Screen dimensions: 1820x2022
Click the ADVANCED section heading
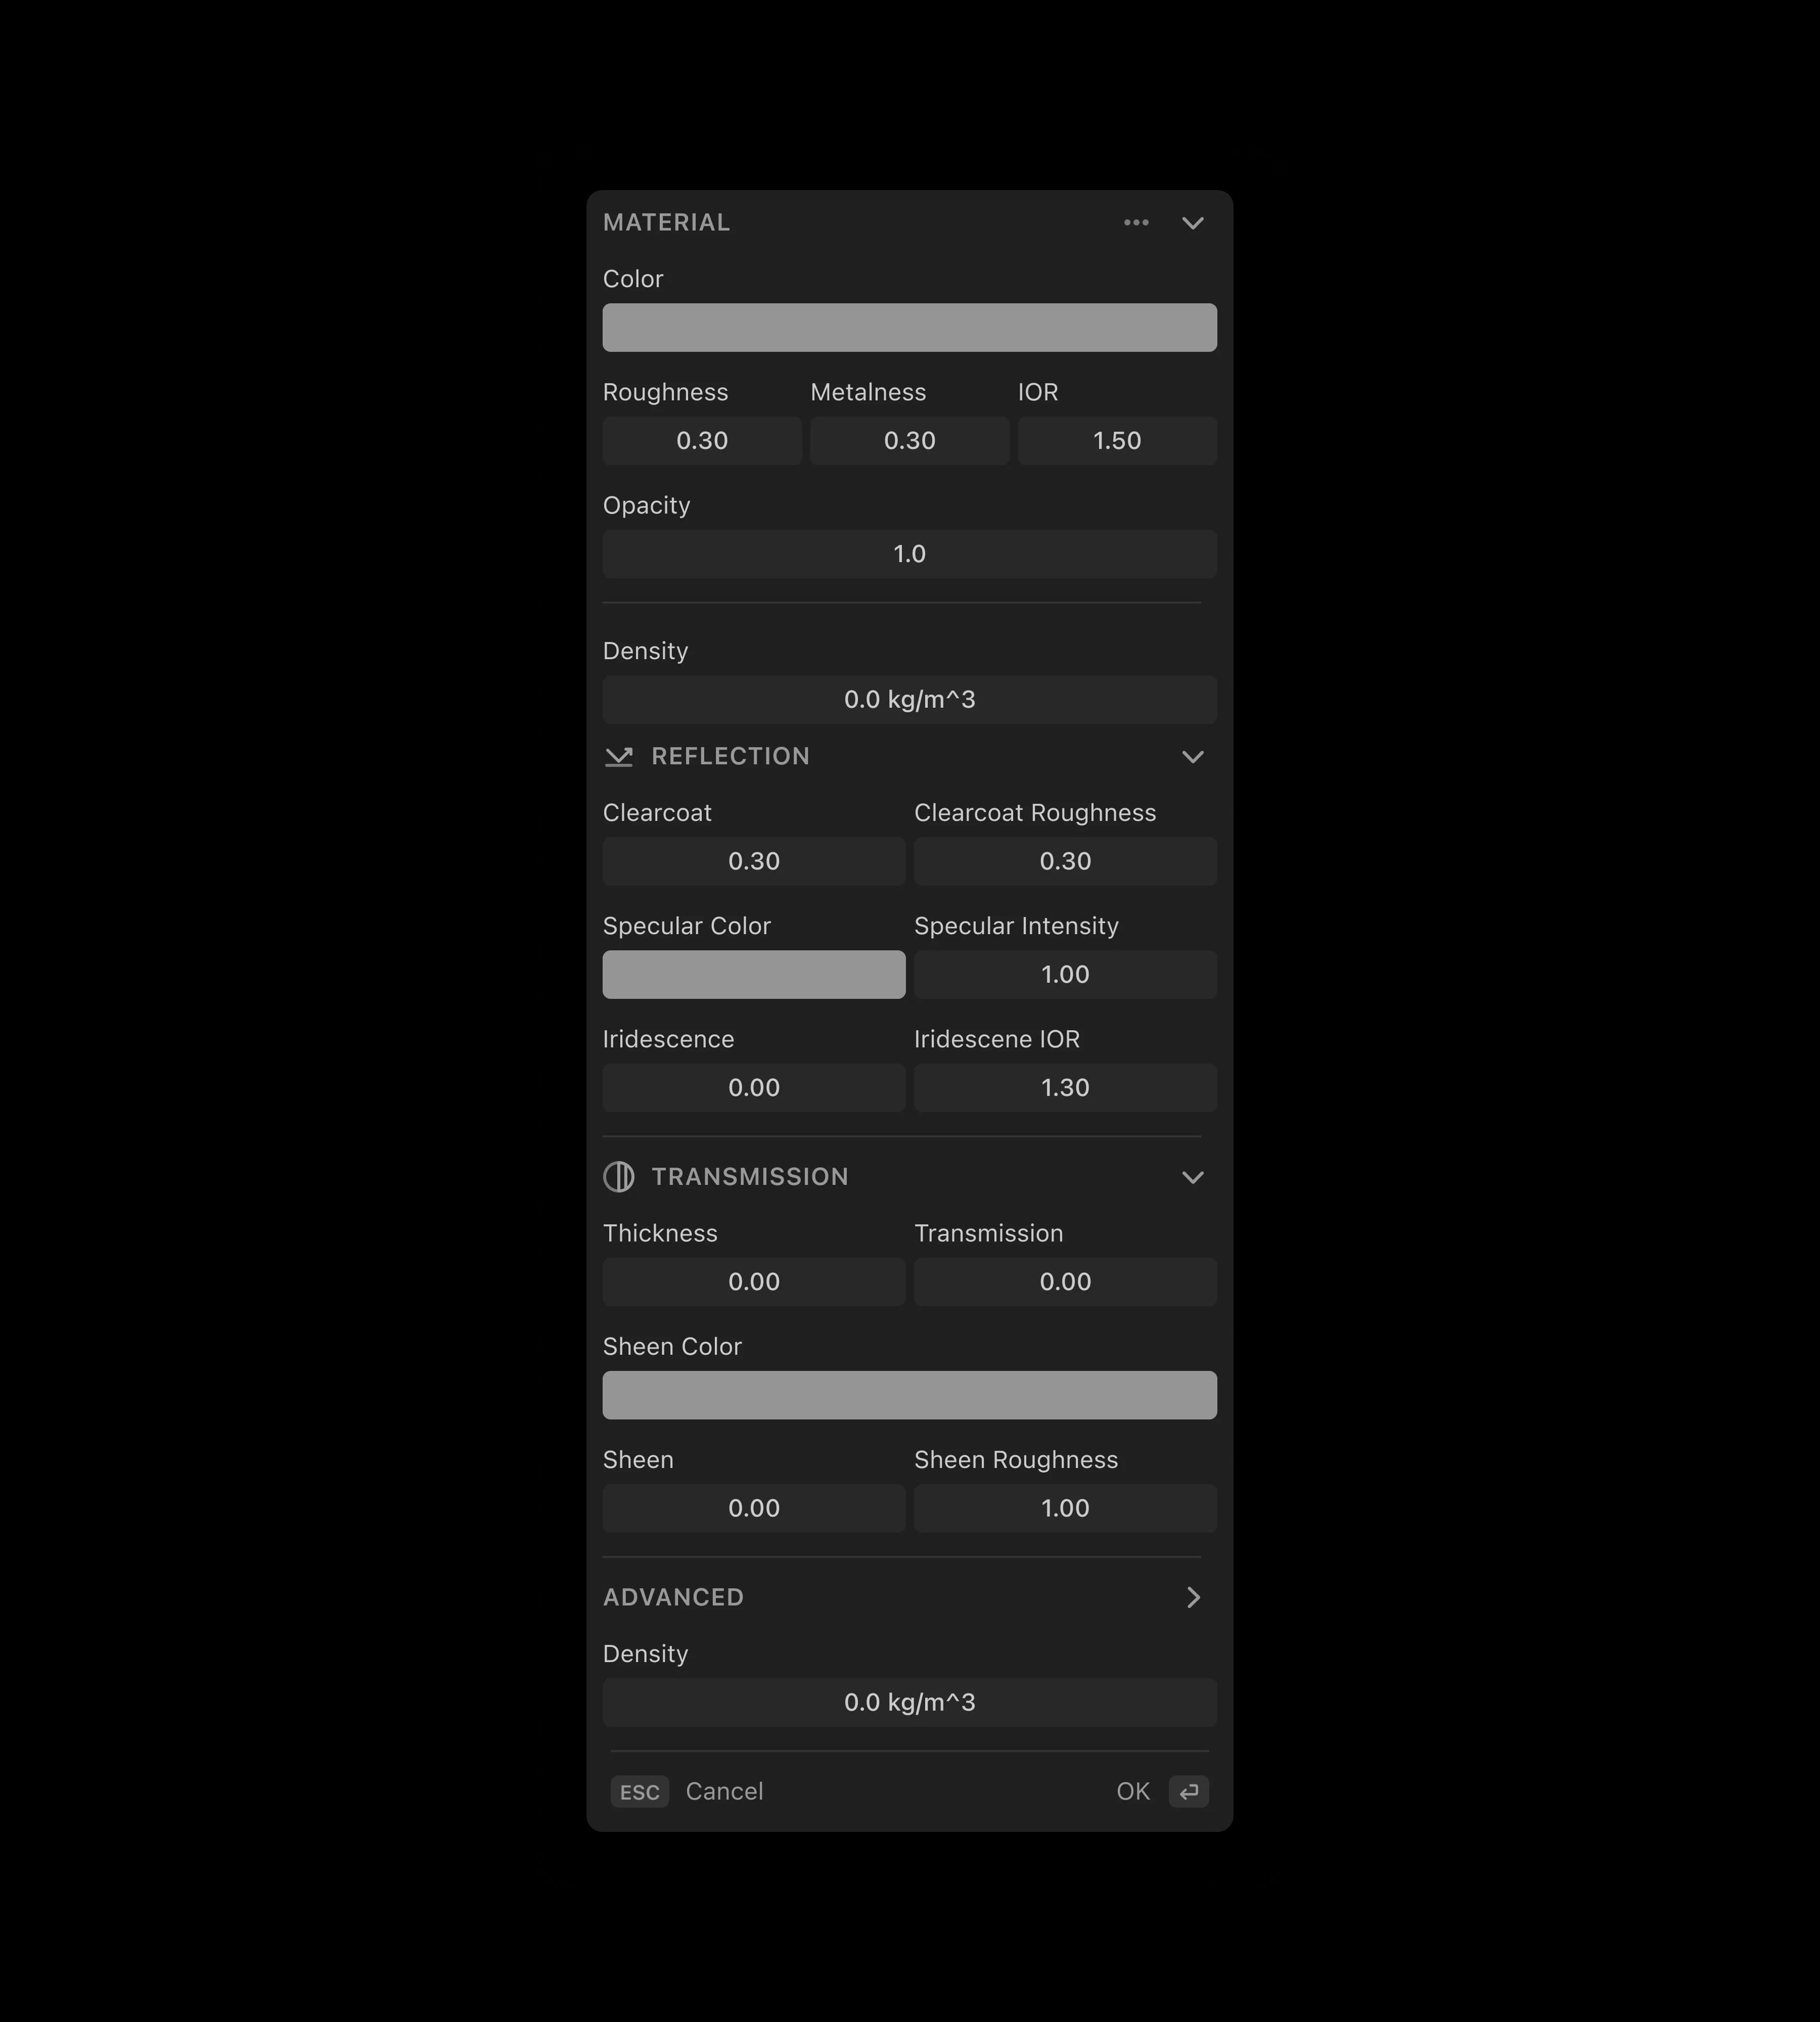point(673,1597)
